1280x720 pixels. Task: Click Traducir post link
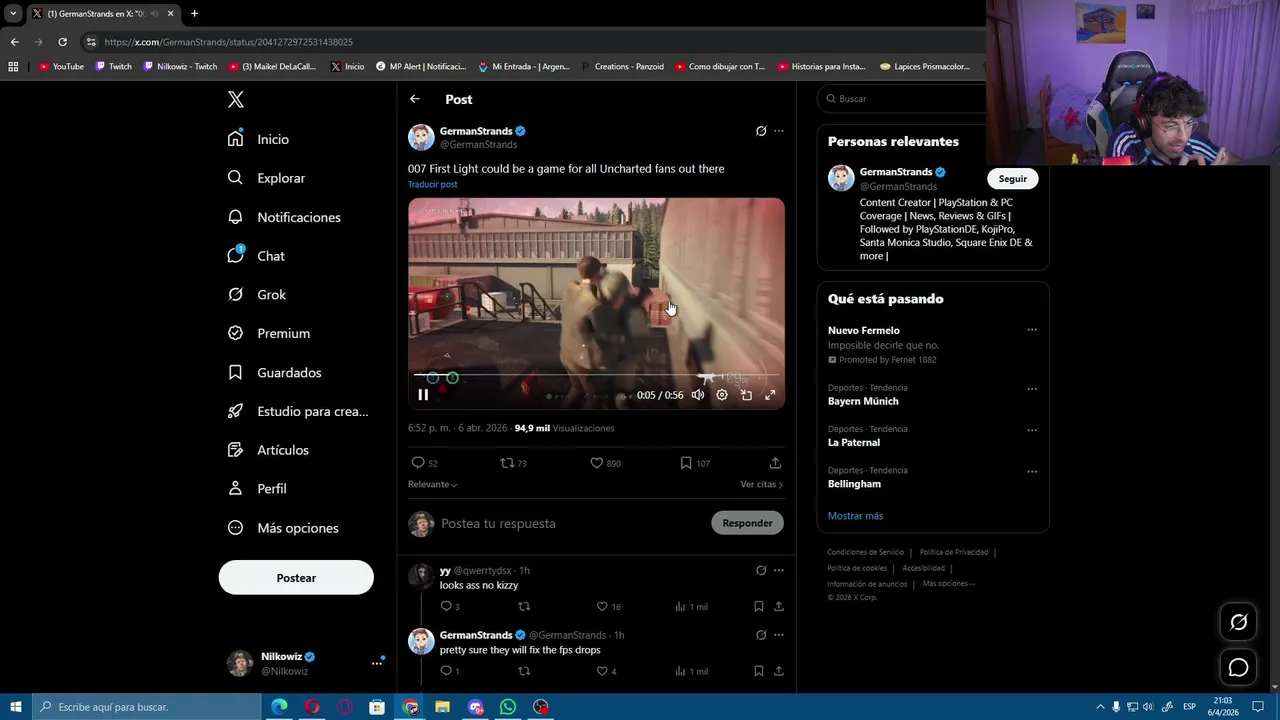[x=432, y=184]
